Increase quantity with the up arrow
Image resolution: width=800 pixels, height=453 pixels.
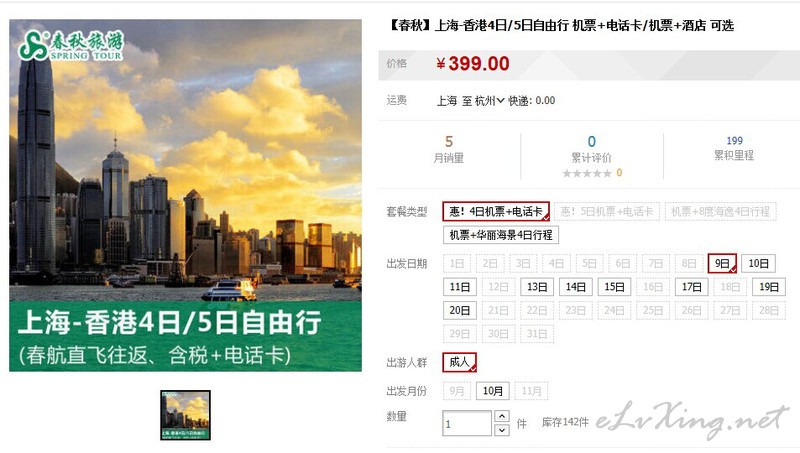coord(502,416)
